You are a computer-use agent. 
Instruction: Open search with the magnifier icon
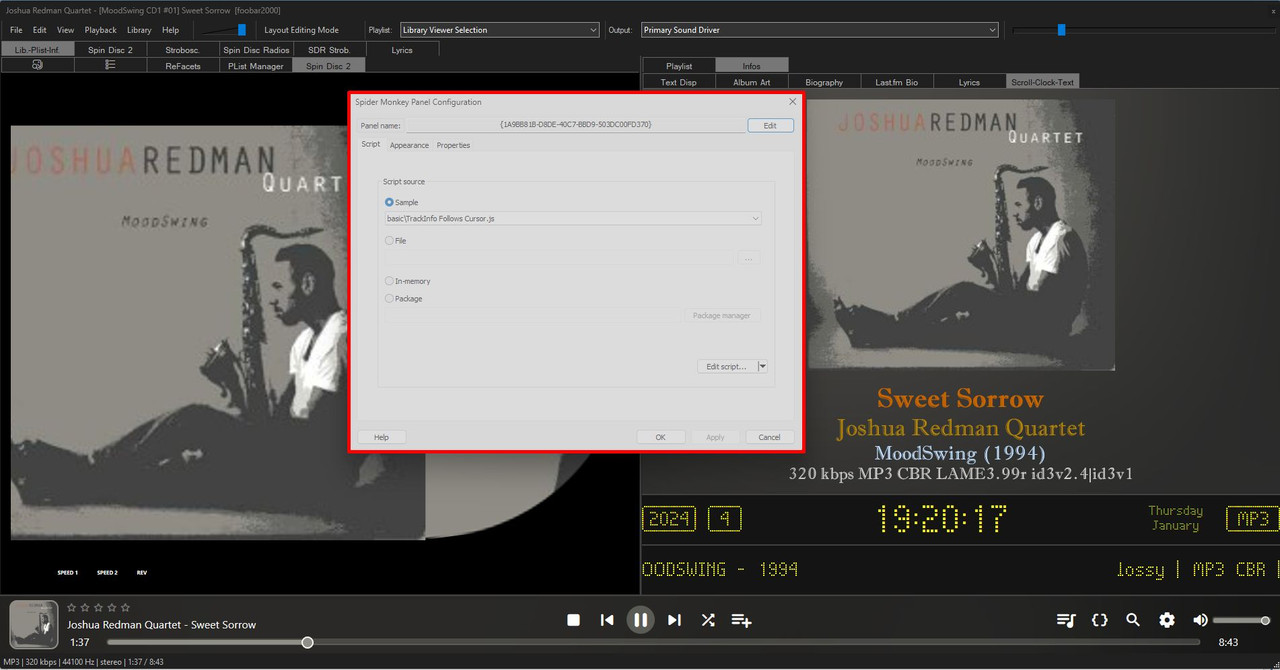1133,620
